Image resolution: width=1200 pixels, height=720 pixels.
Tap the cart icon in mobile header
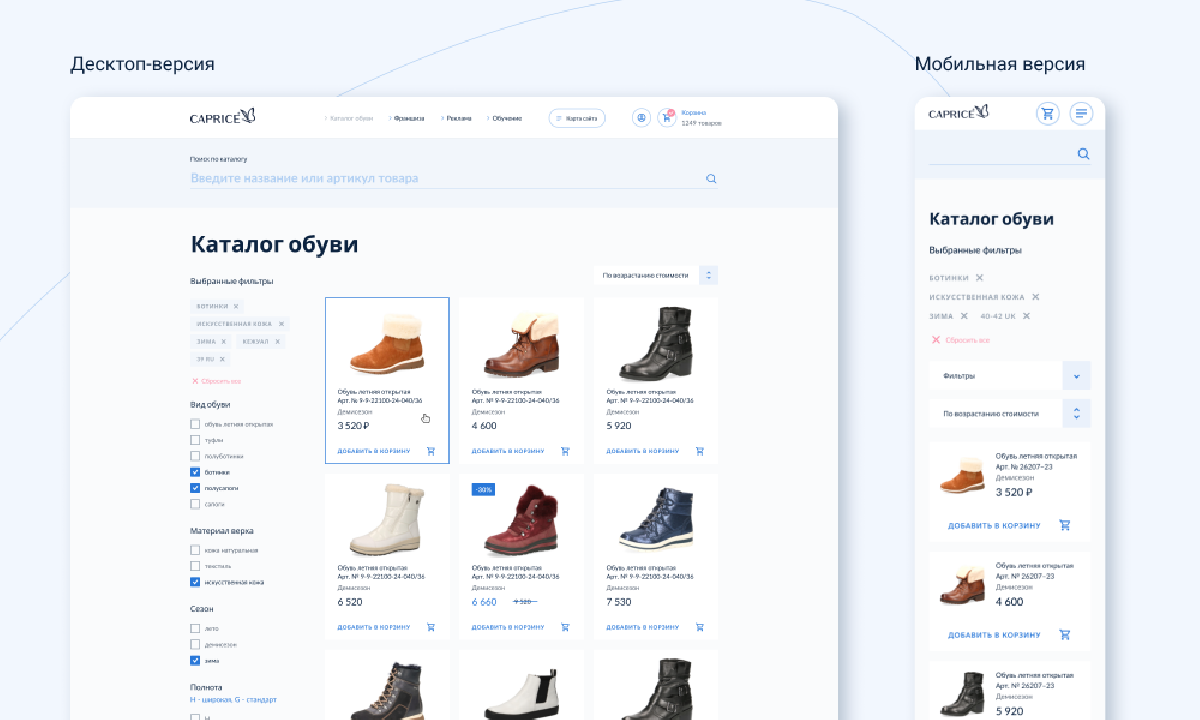tap(1047, 114)
